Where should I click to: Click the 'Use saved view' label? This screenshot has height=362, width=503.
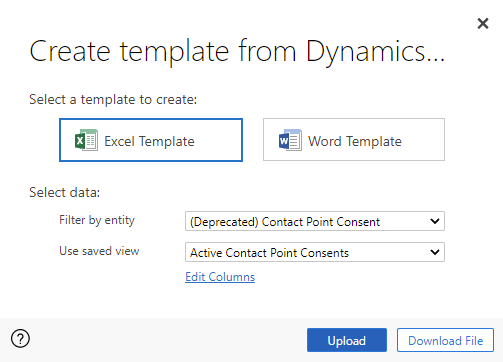click(99, 251)
